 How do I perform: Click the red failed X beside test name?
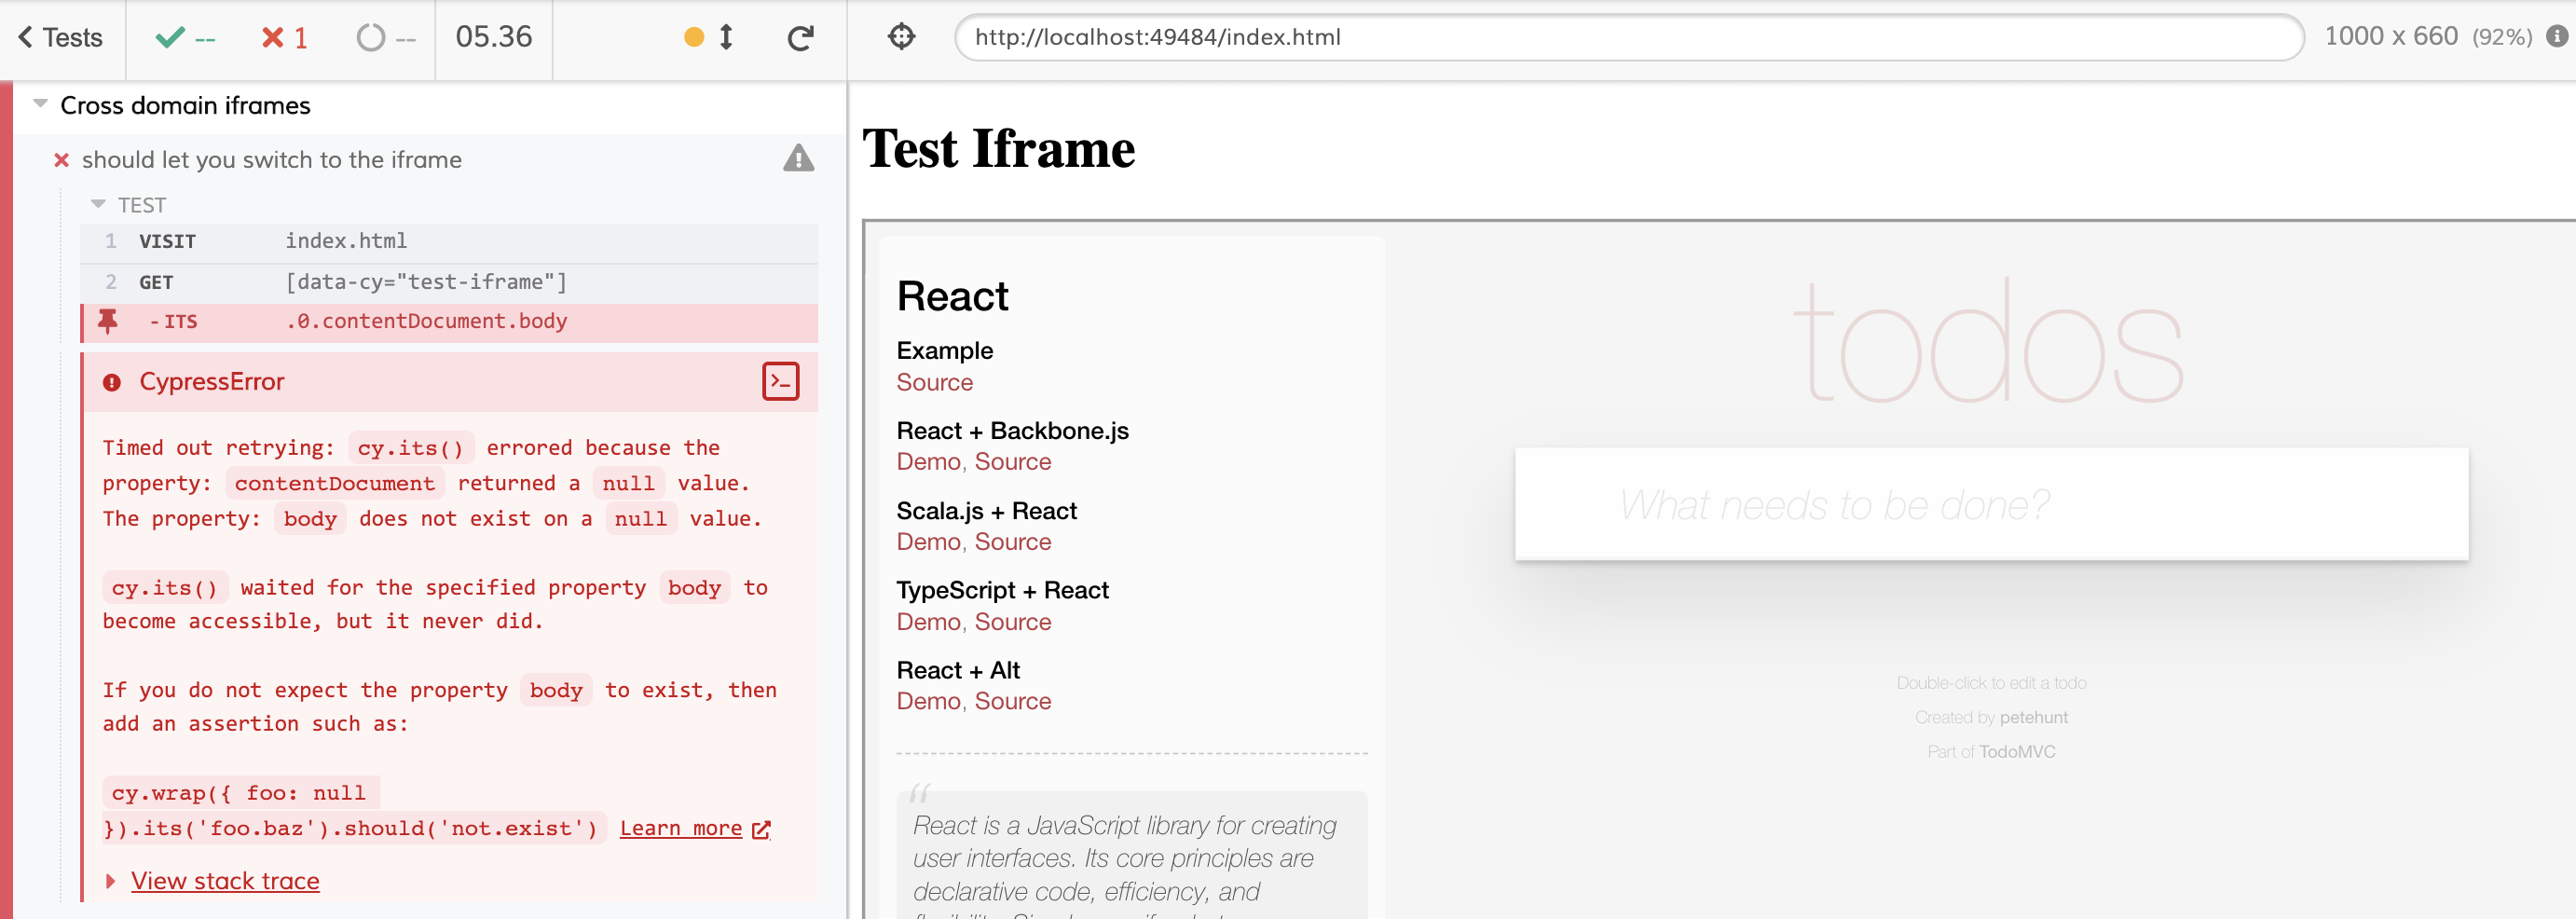tap(61, 160)
